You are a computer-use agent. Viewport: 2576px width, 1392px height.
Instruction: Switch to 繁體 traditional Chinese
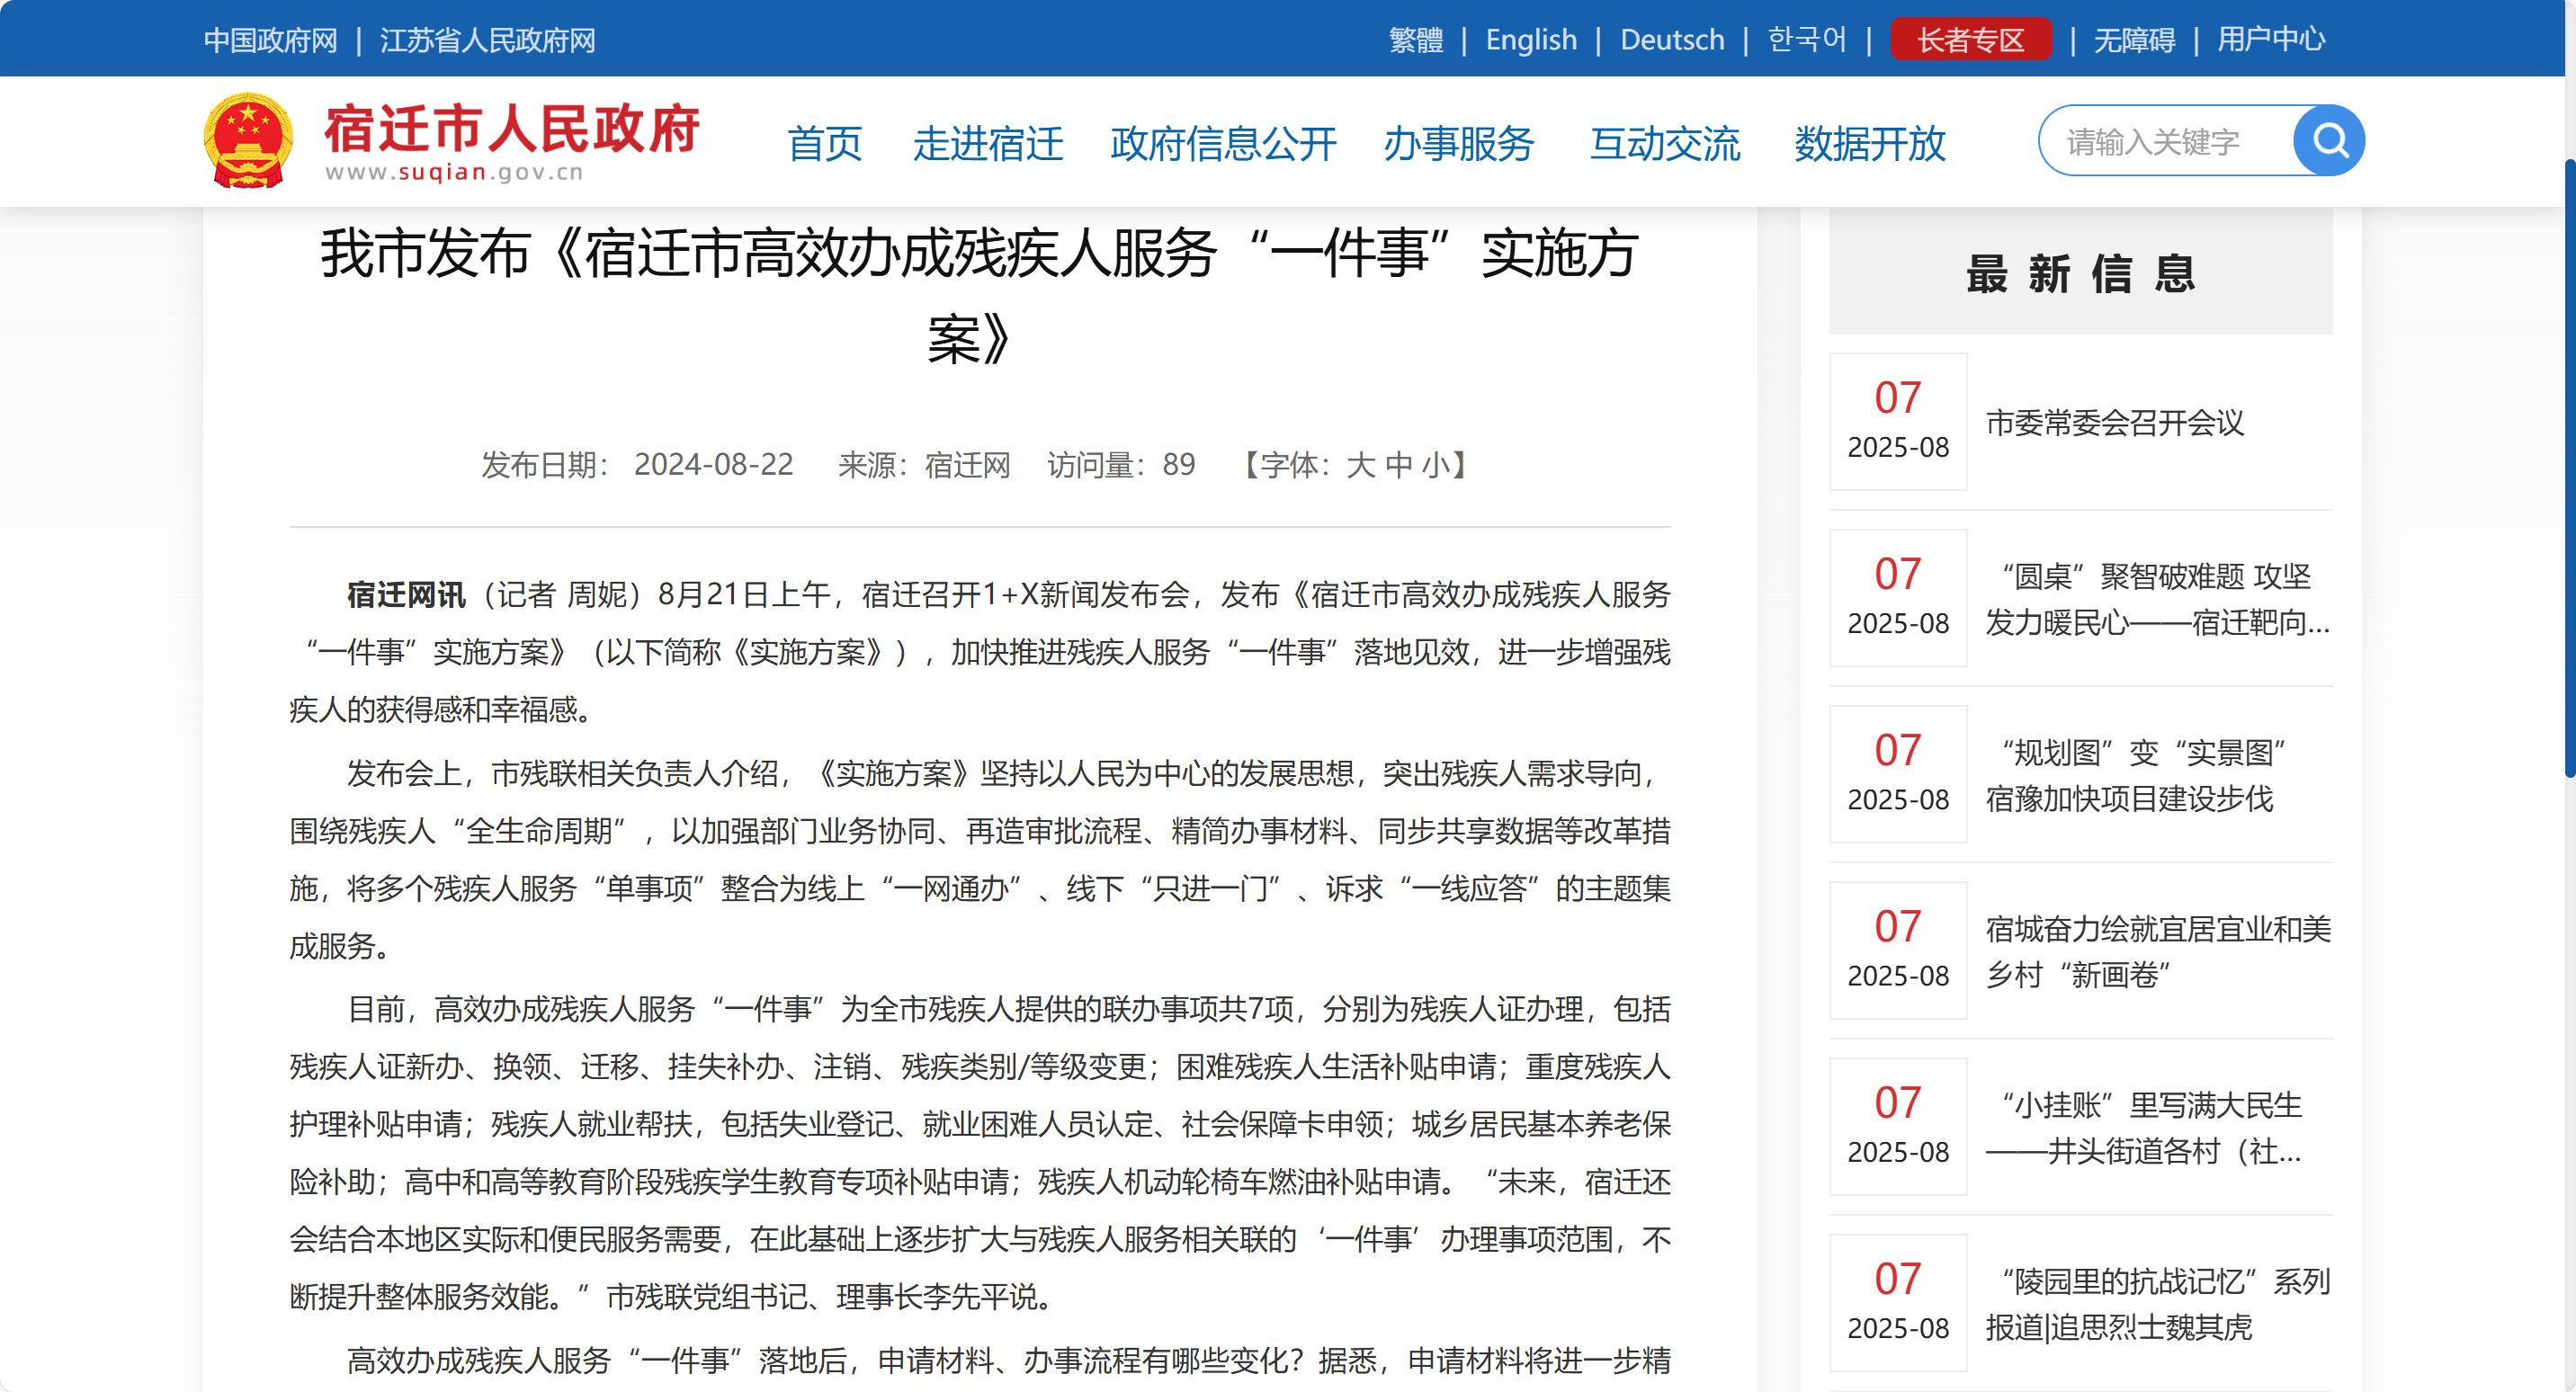point(1415,40)
